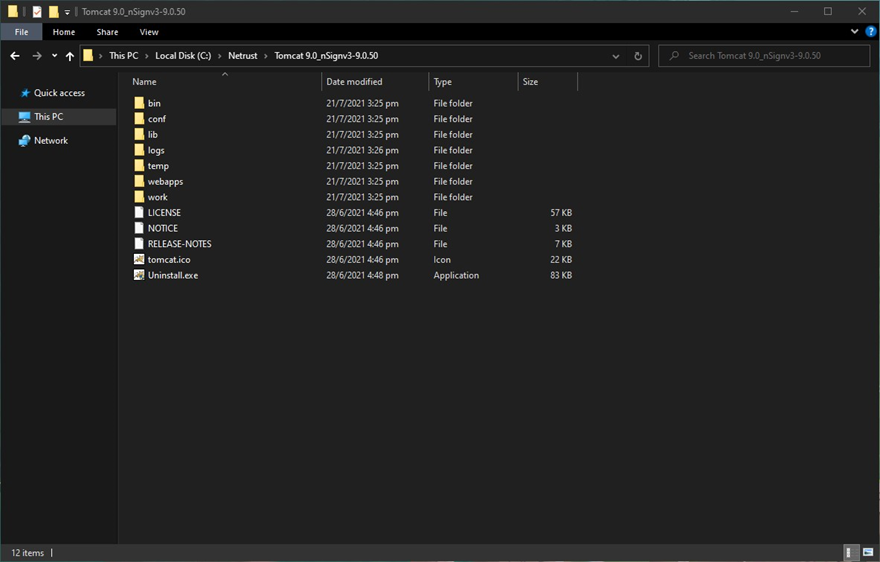The height and width of the screenshot is (562, 880).
Task: Click the tomcat.ico file icon
Action: (139, 260)
